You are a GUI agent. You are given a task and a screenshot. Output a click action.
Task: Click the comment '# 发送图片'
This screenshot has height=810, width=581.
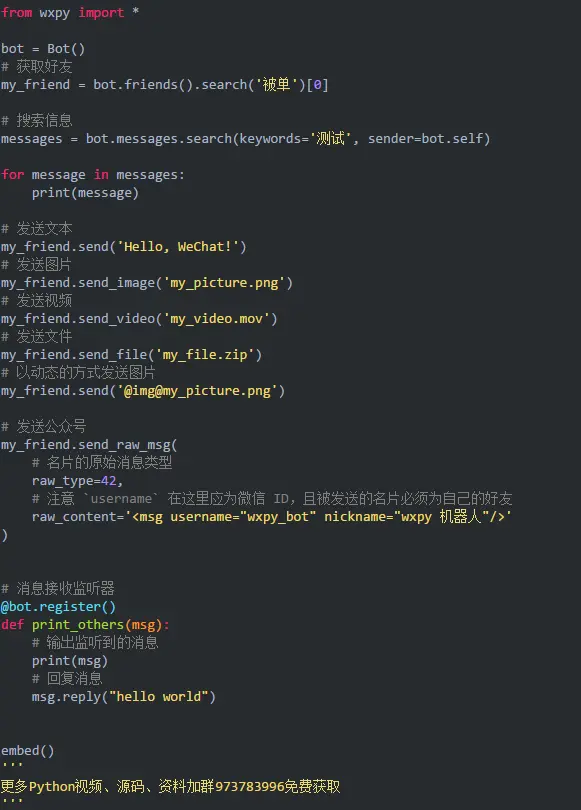tap(37, 264)
